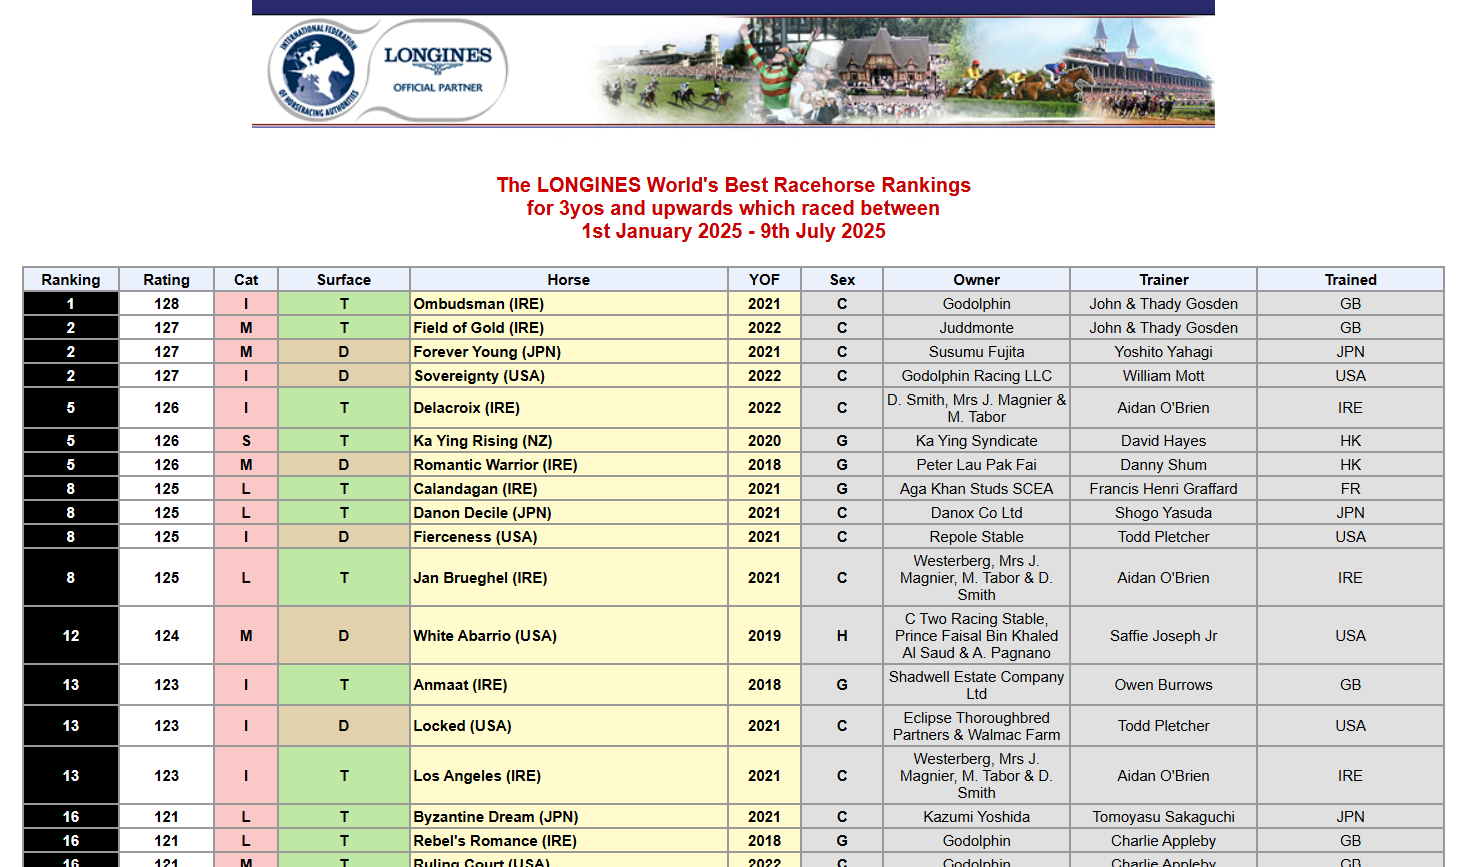This screenshot has width=1471, height=867.
Task: Click trainer cell David Hayes
Action: coord(1164,441)
